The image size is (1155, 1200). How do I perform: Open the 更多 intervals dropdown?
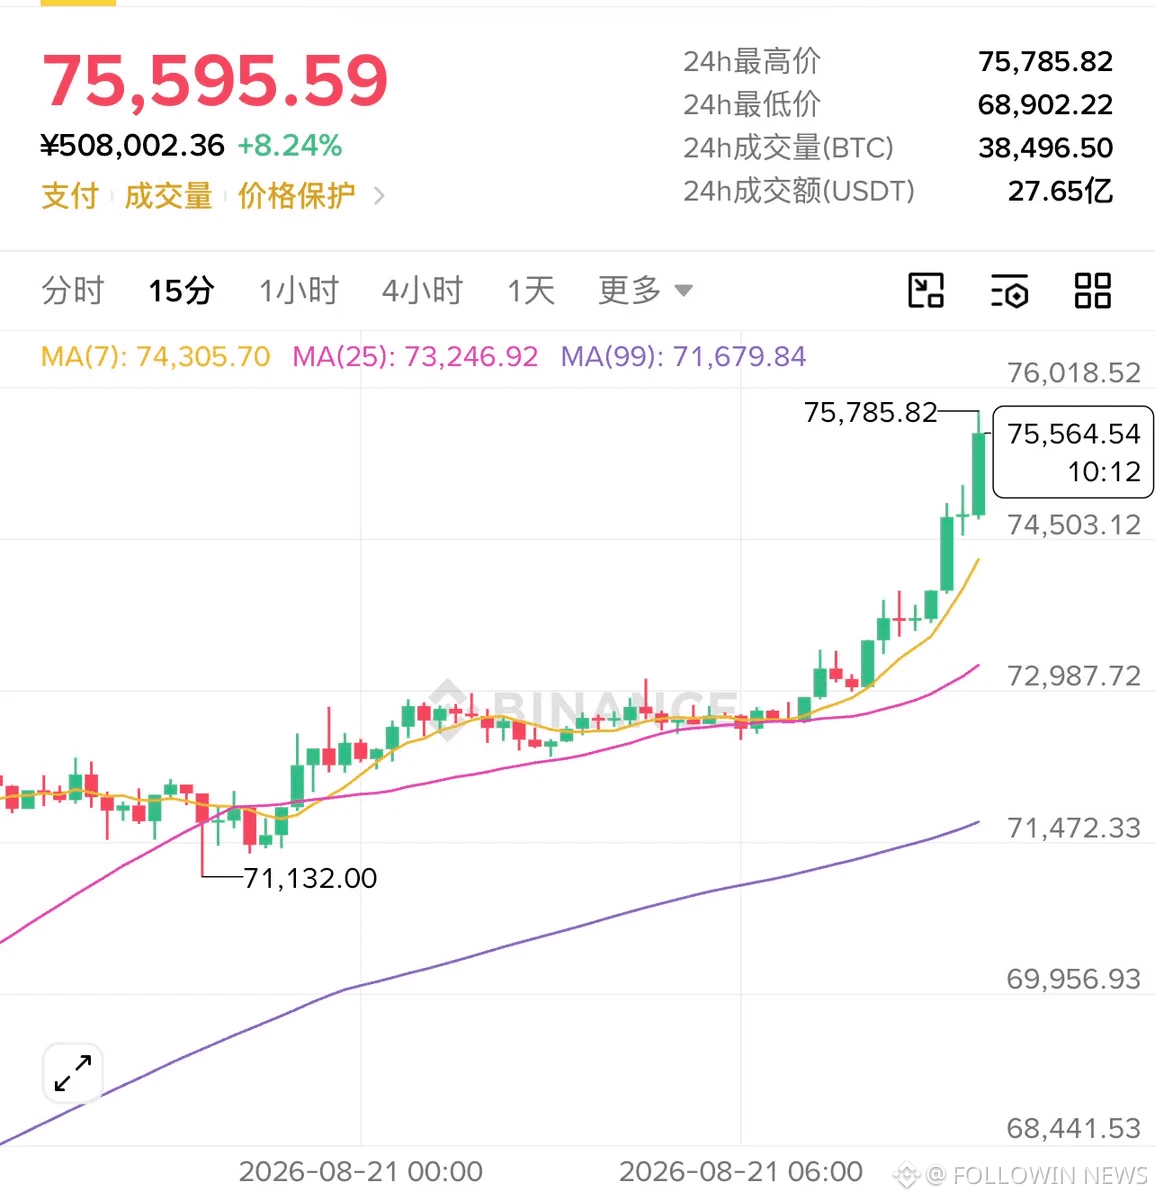point(645,291)
